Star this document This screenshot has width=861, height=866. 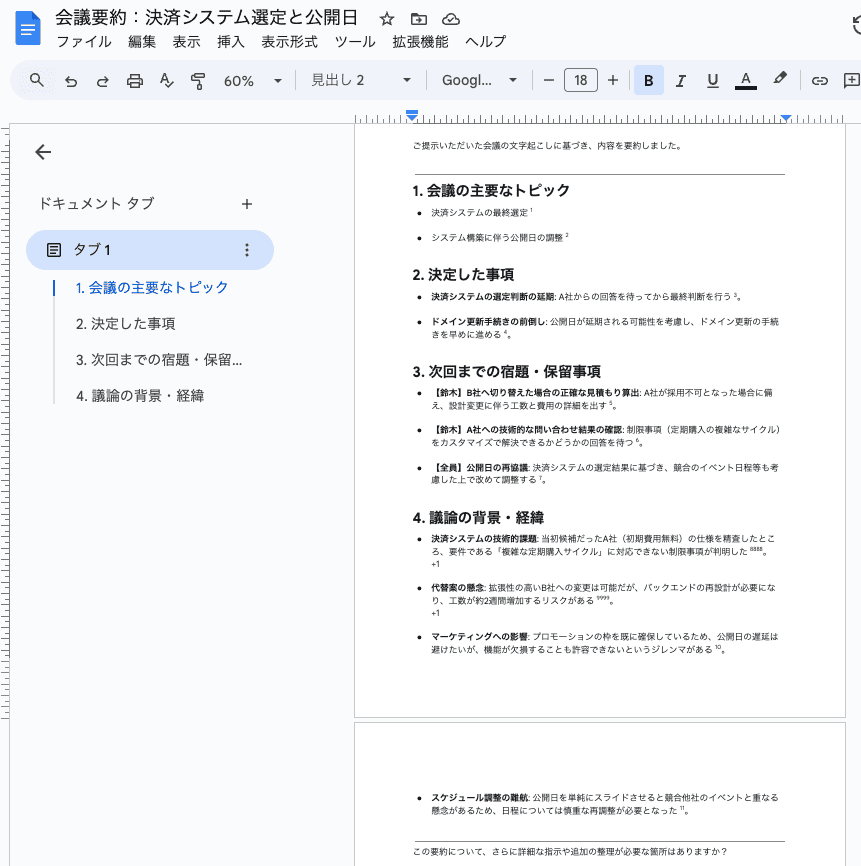coord(387,19)
